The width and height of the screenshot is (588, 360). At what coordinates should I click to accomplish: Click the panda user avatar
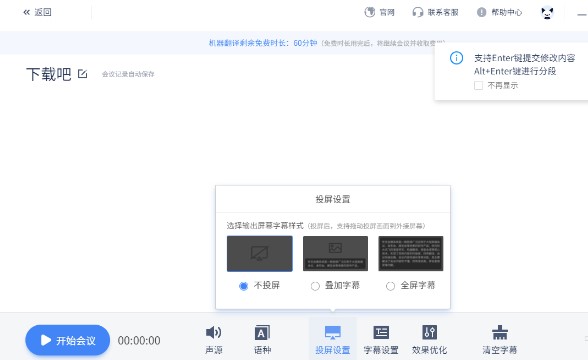pyautogui.click(x=547, y=13)
